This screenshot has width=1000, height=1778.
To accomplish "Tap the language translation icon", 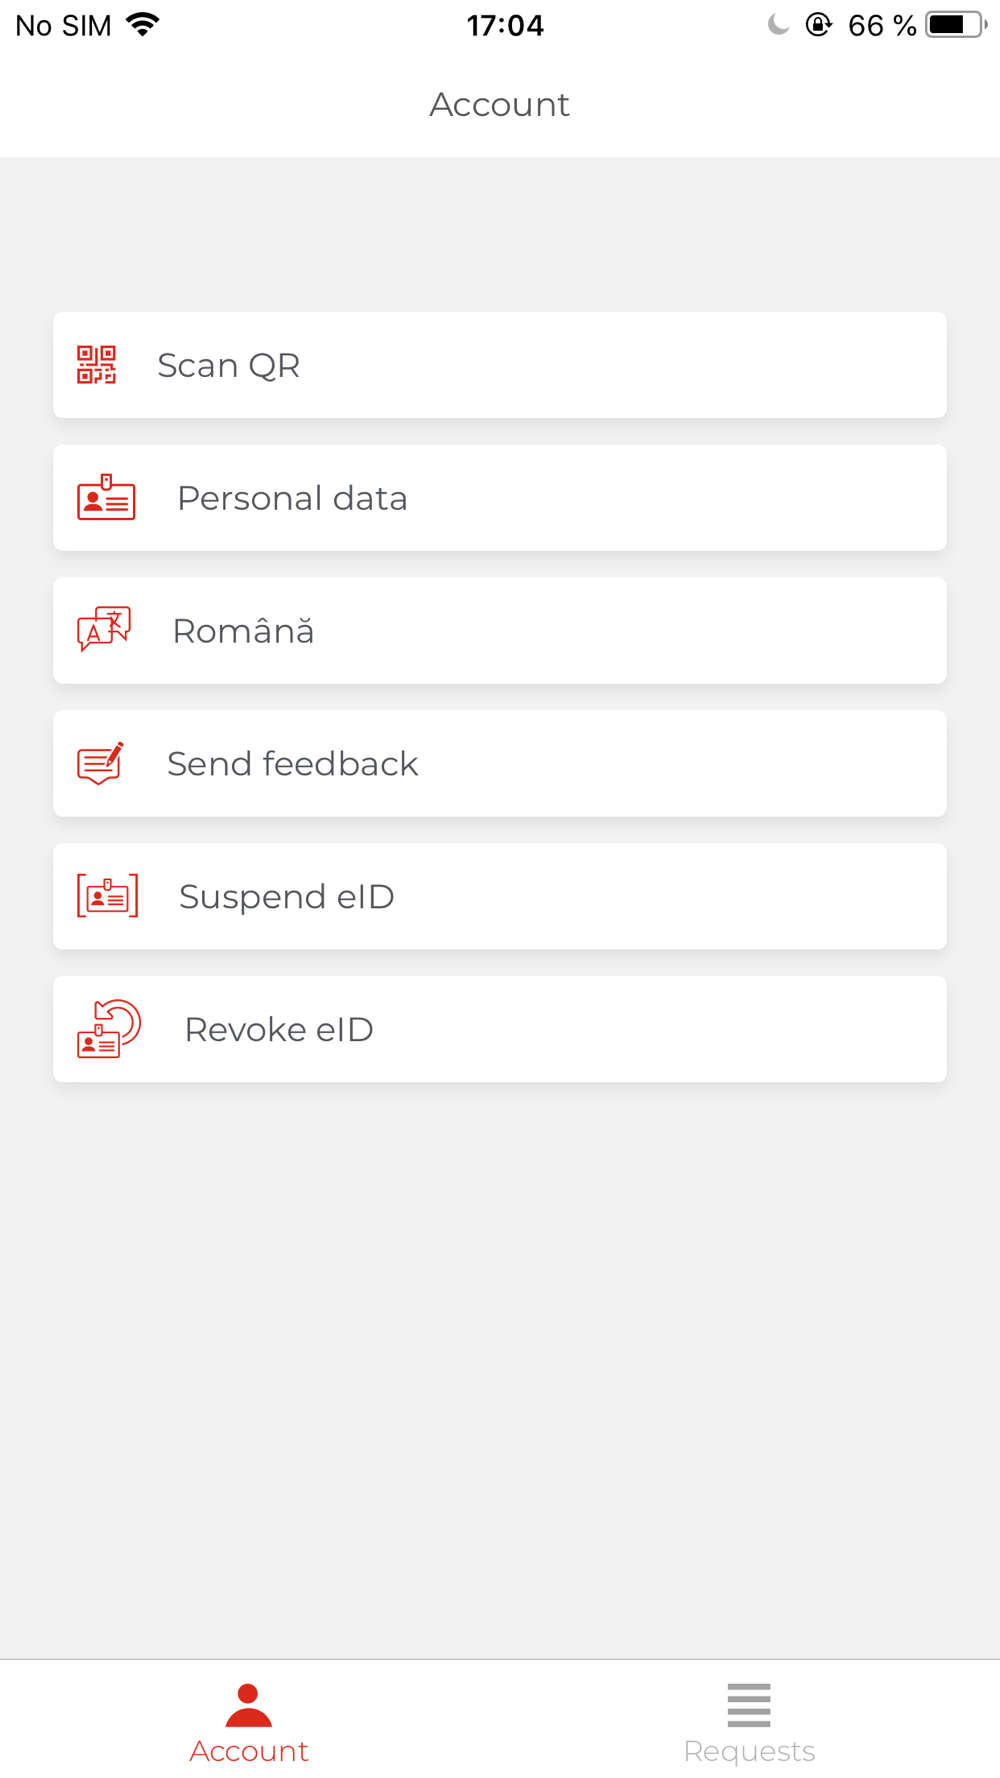I will click(x=104, y=630).
